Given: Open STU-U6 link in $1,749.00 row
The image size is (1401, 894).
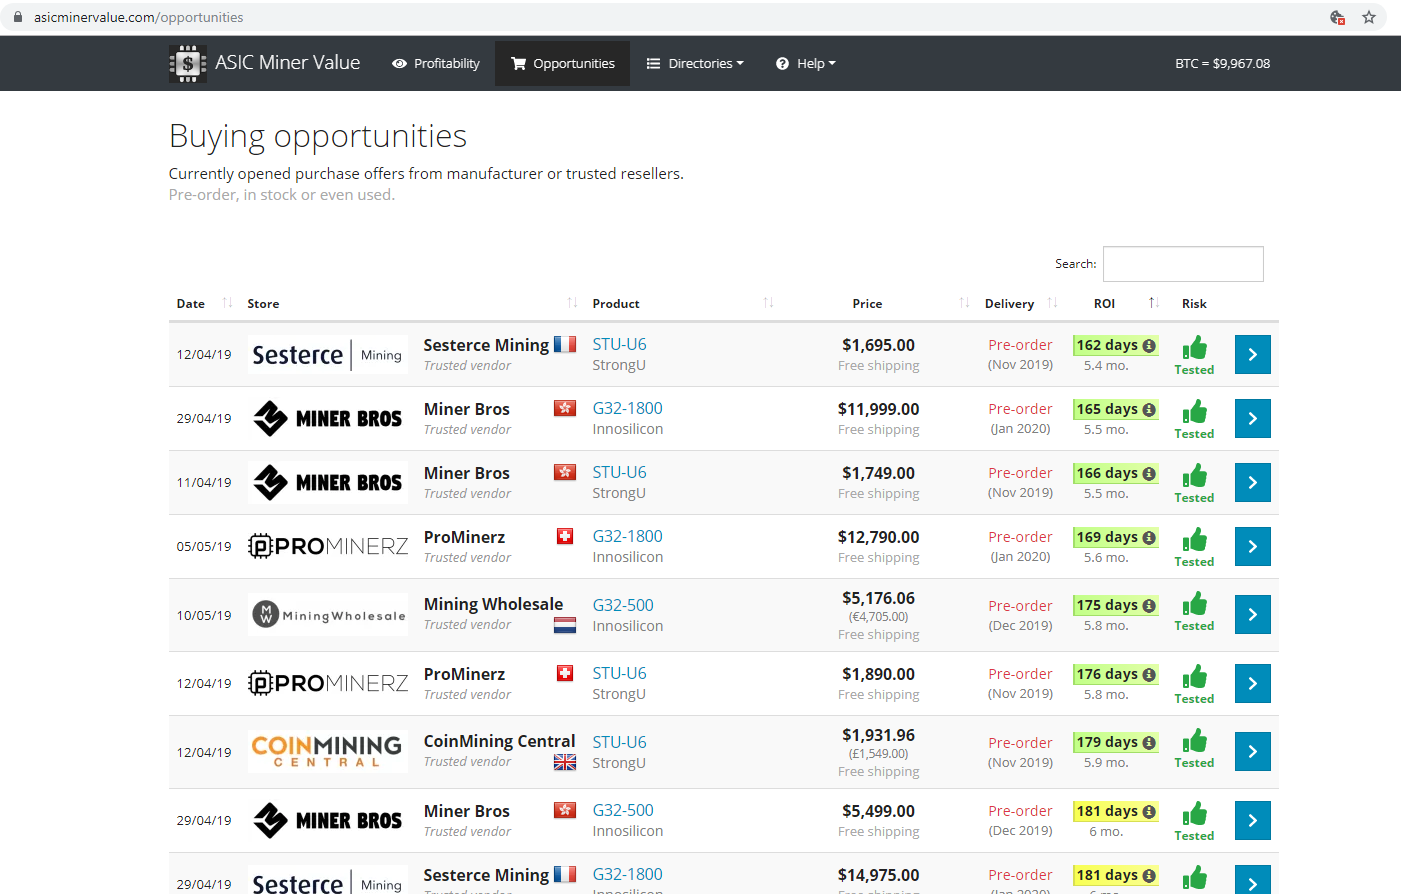Looking at the screenshot, I should pos(620,472).
